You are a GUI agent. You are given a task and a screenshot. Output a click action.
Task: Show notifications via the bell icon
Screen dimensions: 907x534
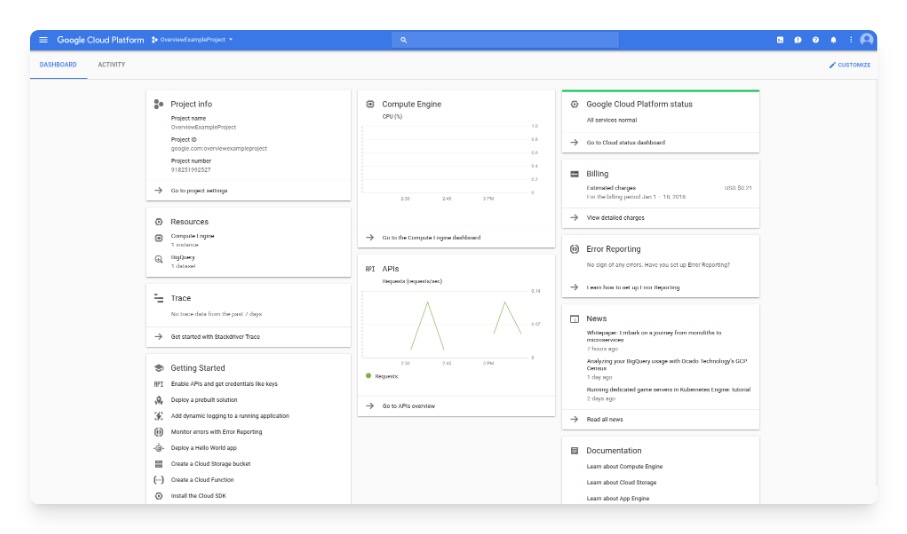(834, 40)
